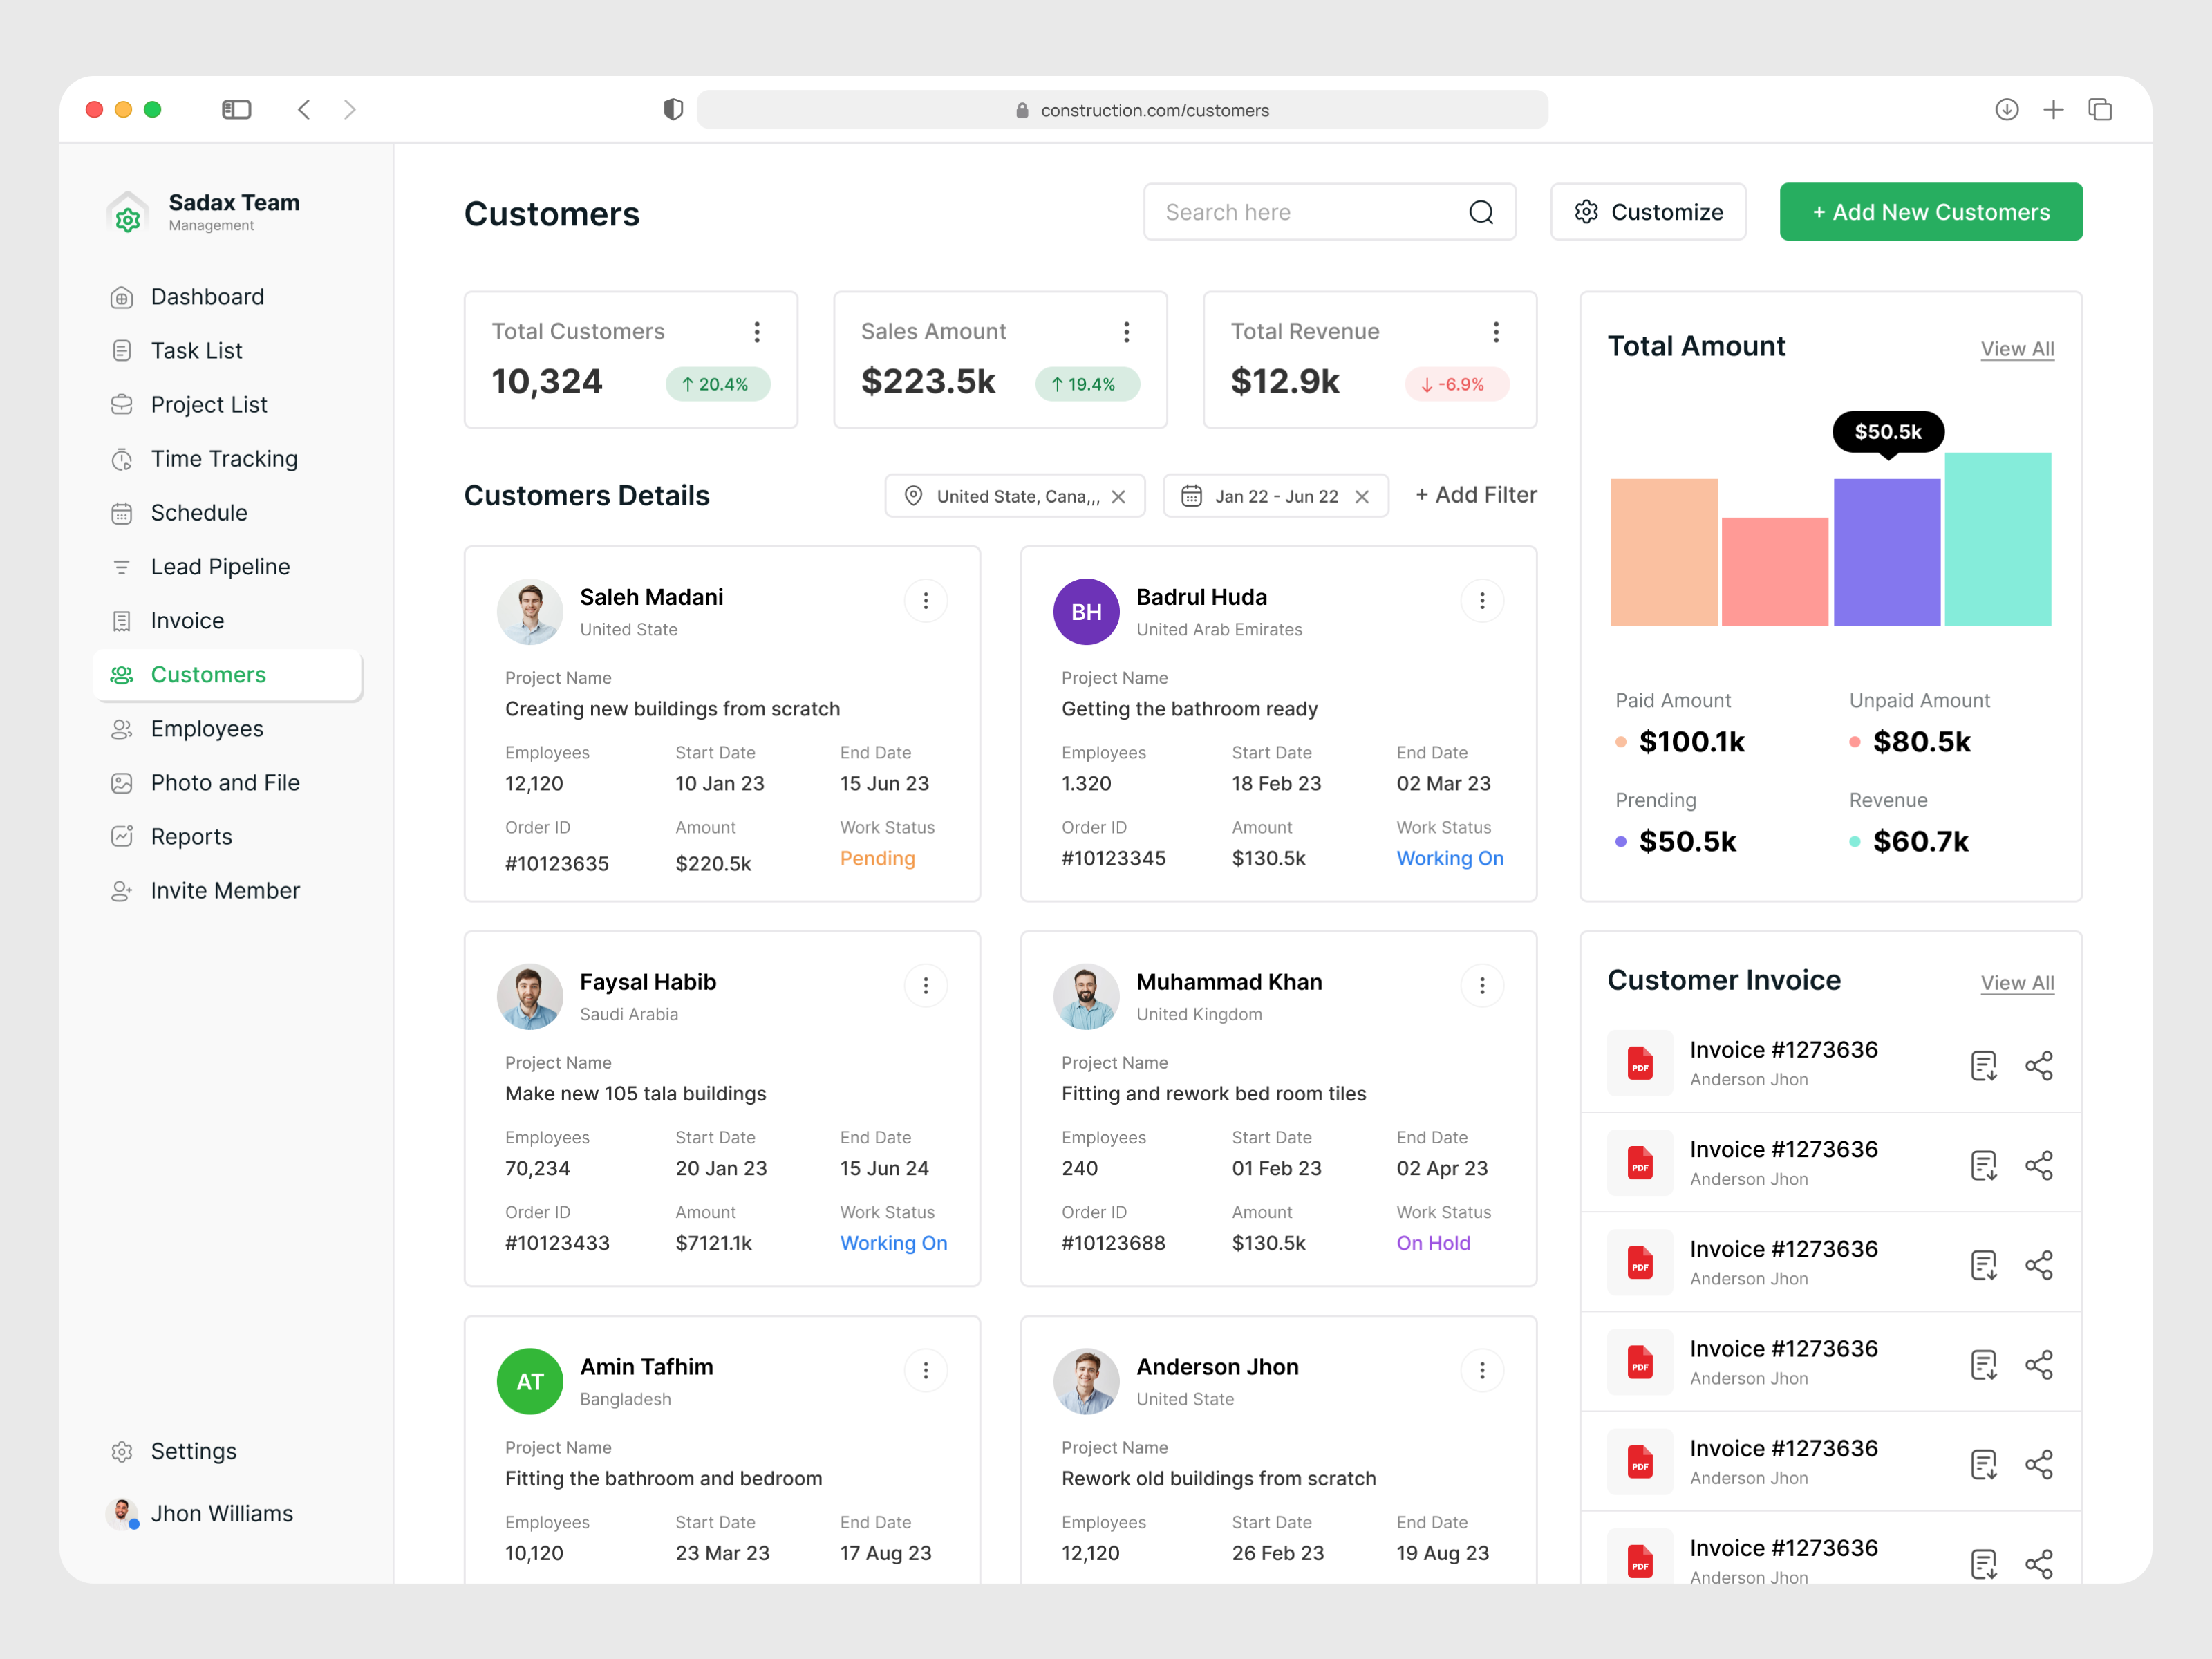Click the Reports icon in the sidebar
2212x1659 pixels.
pyautogui.click(x=122, y=836)
